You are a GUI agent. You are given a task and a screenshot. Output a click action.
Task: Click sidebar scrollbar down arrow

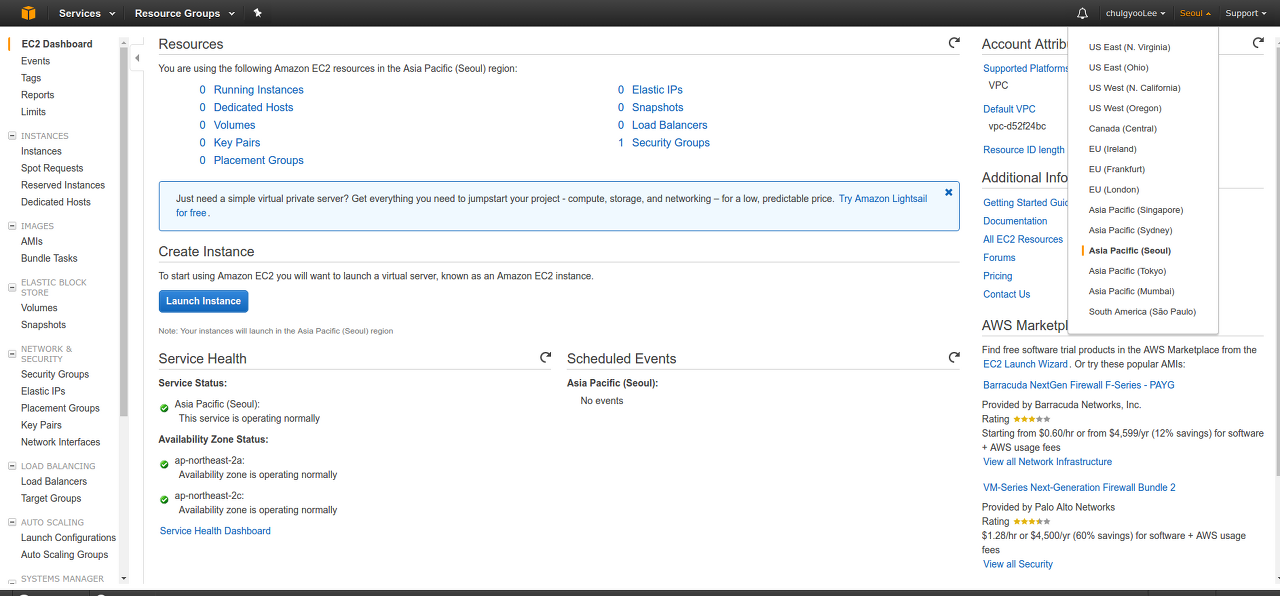(124, 578)
